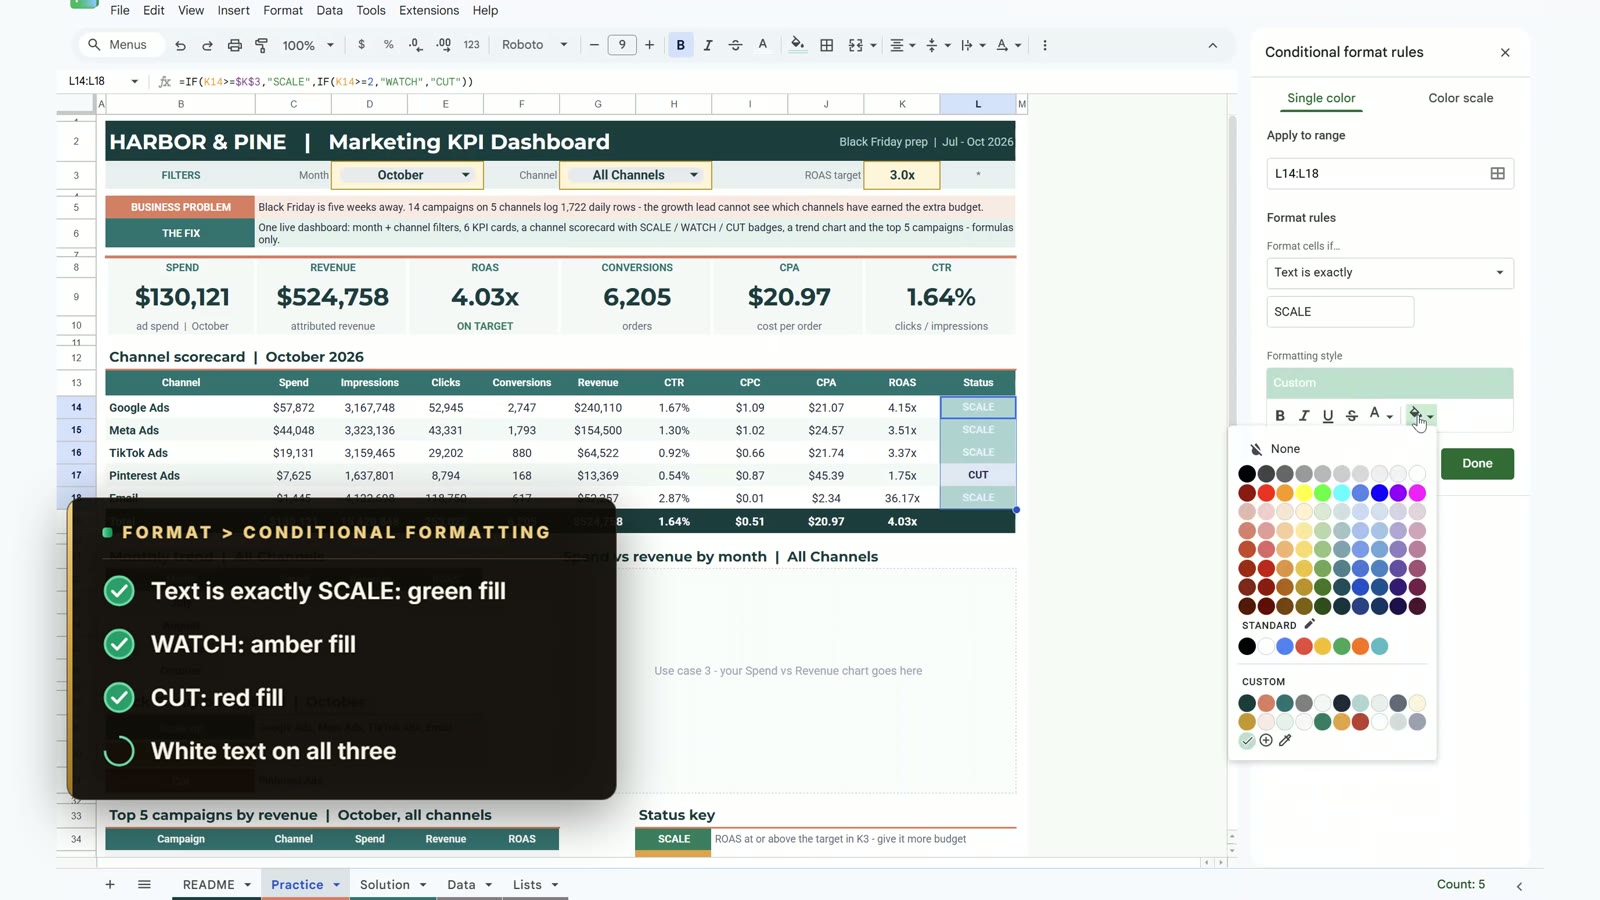Click the green Done button
The height and width of the screenshot is (900, 1600).
[1477, 463]
